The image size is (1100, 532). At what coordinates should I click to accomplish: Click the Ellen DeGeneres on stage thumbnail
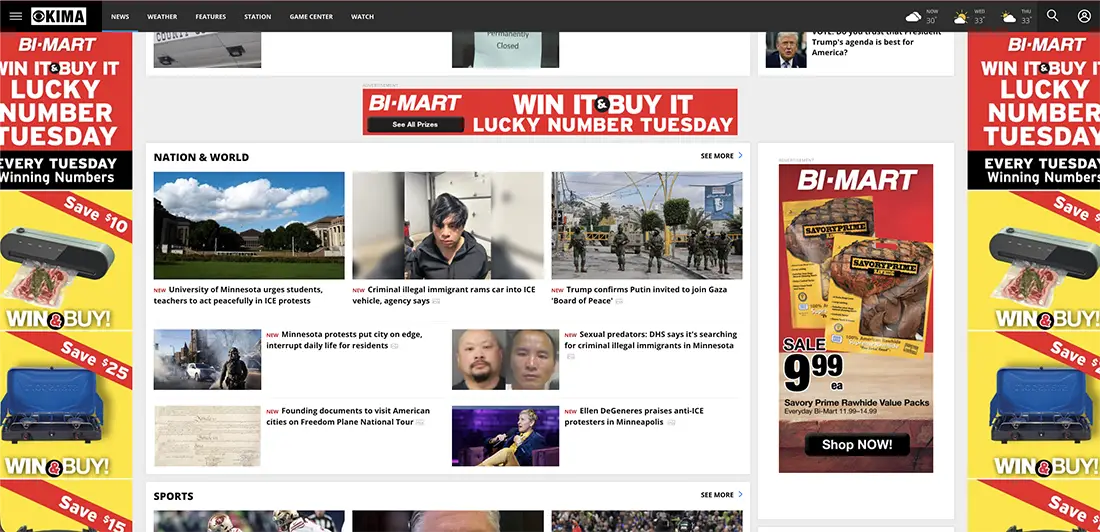(x=505, y=436)
